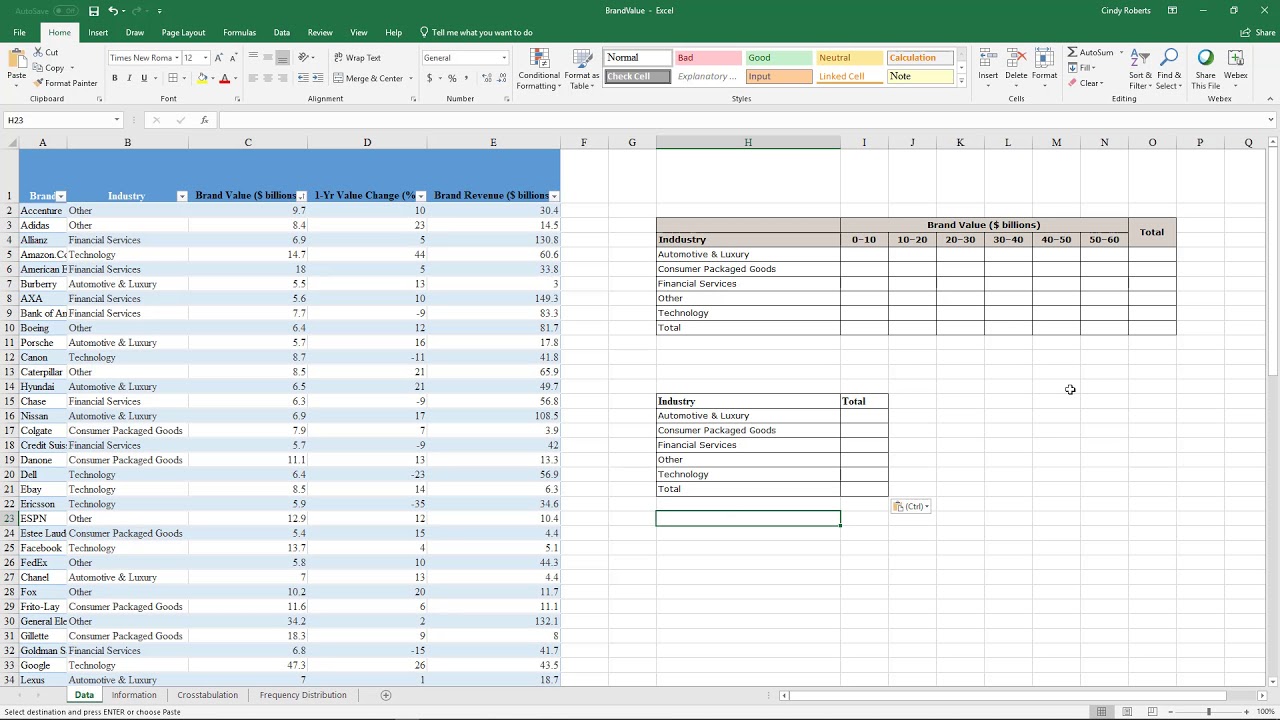The height and width of the screenshot is (720, 1280).
Task: Increase font size with the larger A icon
Action: pos(219,58)
